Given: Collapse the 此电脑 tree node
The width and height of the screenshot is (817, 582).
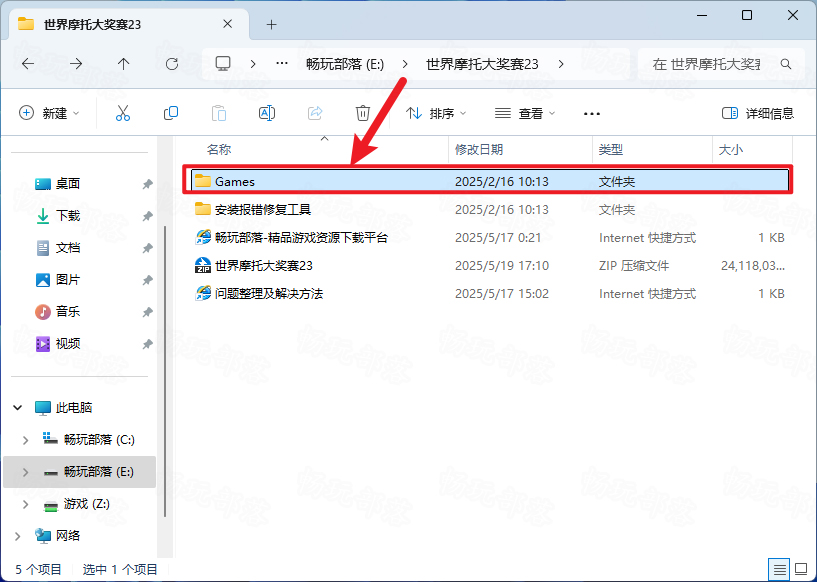Looking at the screenshot, I should pos(18,407).
